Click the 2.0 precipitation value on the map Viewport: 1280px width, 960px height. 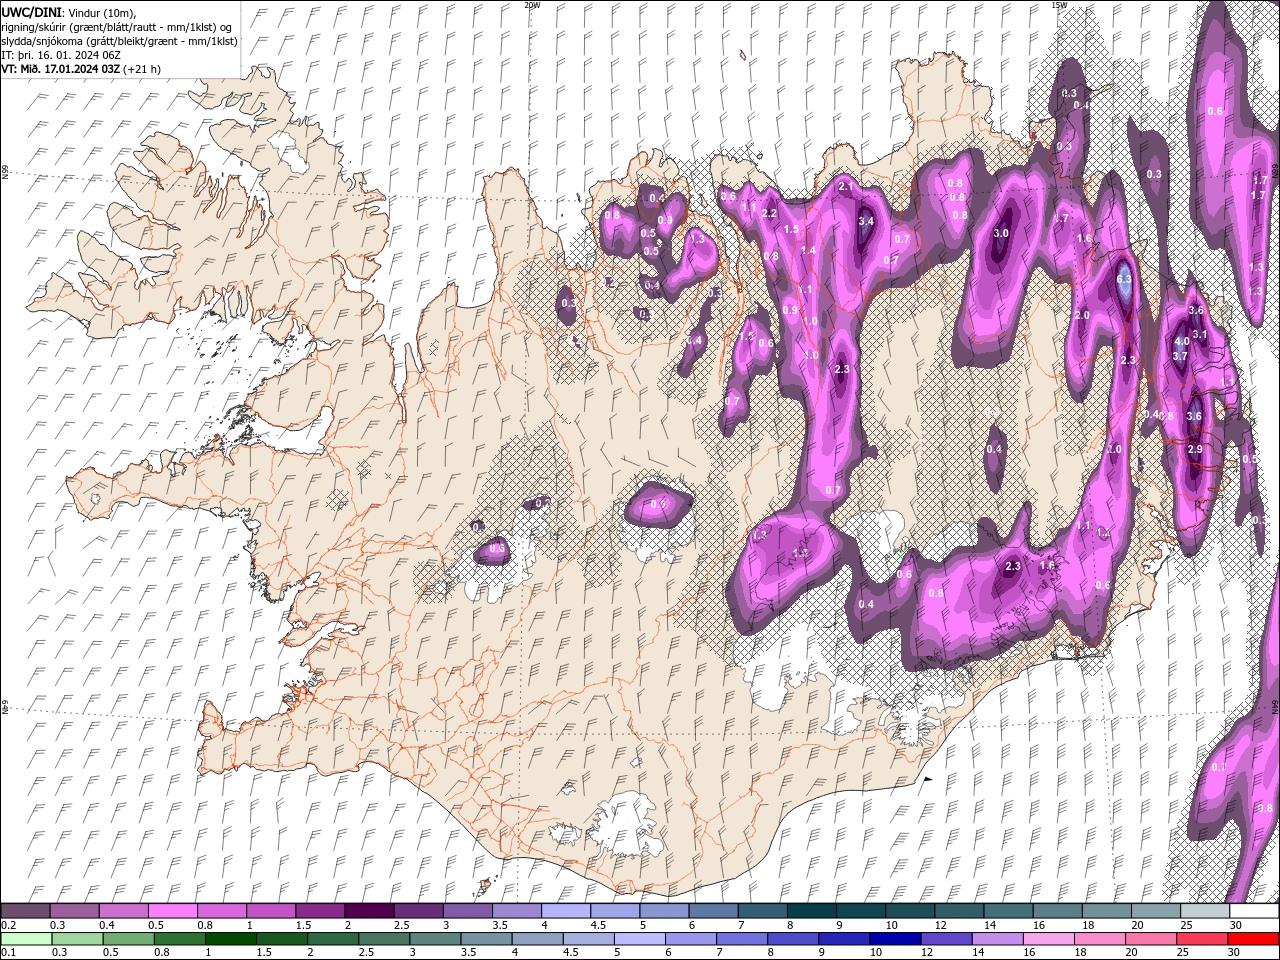(x=1082, y=315)
